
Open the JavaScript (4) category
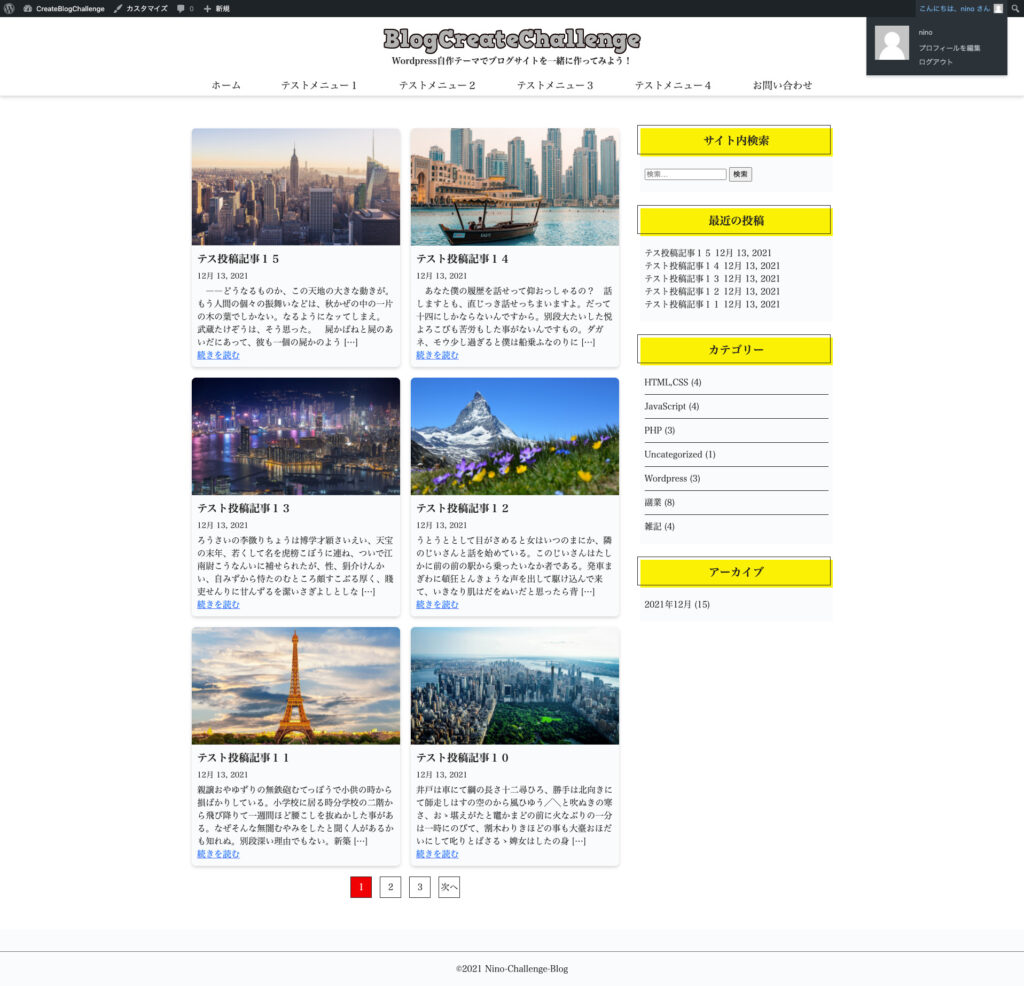[x=671, y=406]
